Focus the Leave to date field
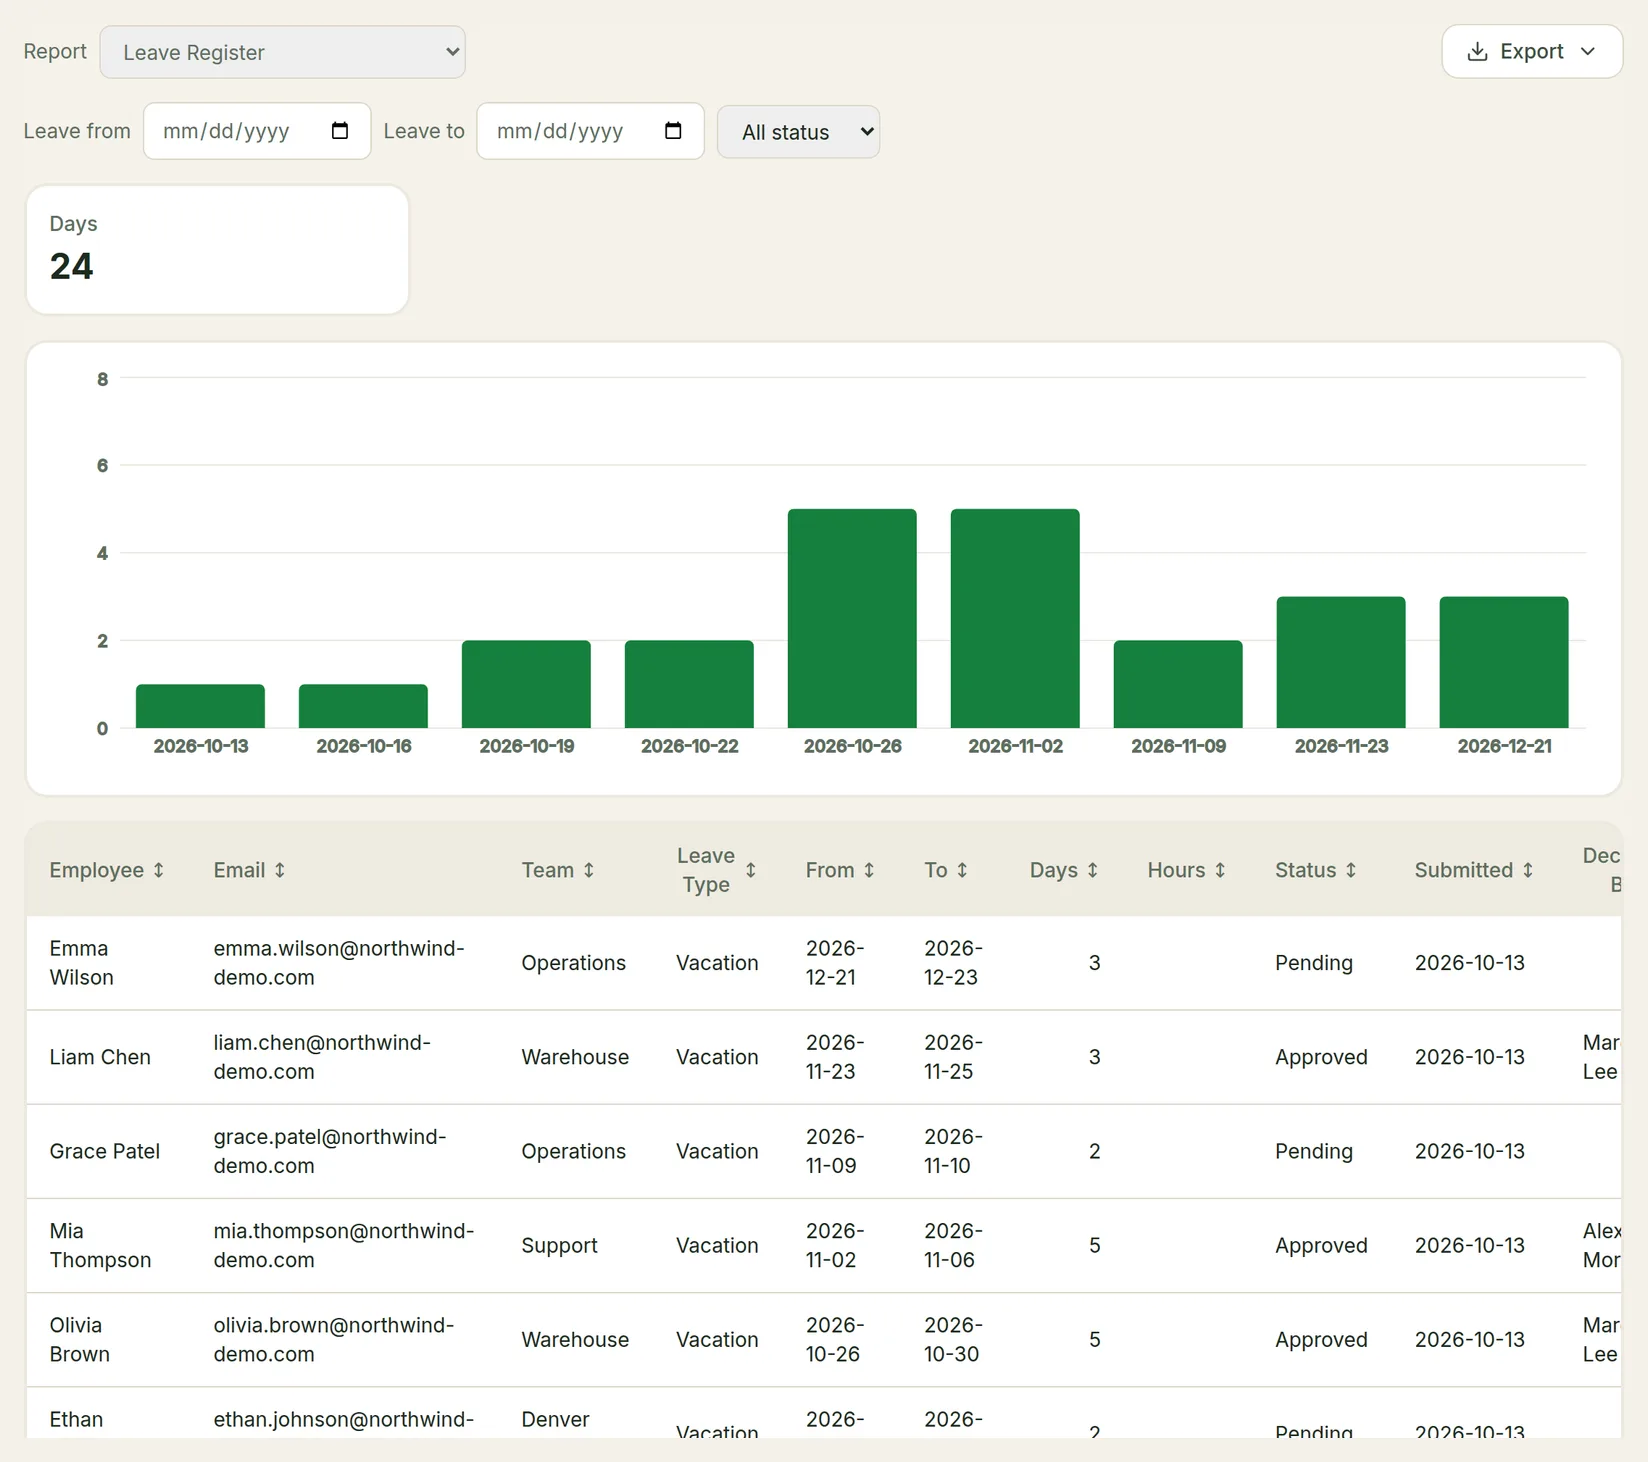 tap(590, 131)
